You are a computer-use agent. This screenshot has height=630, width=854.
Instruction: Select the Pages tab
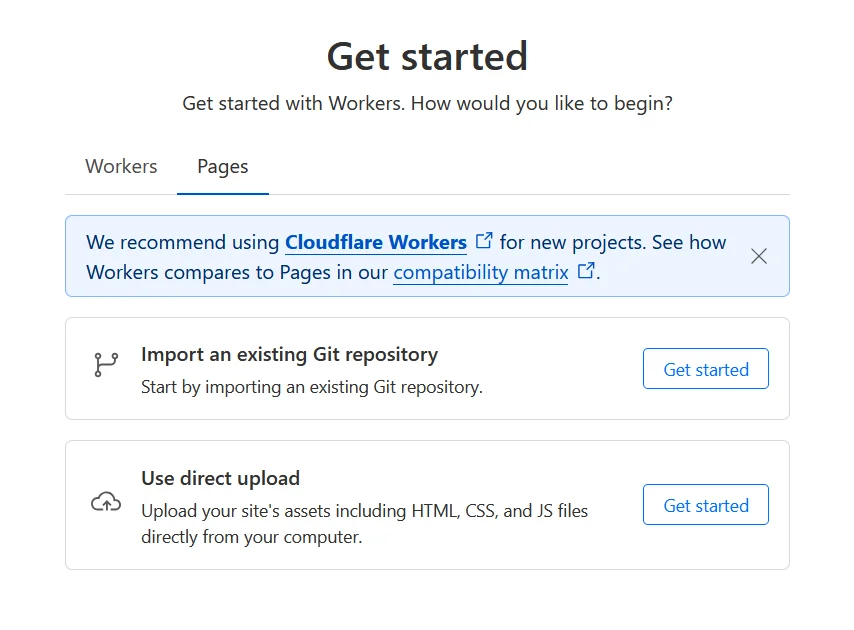click(x=222, y=166)
